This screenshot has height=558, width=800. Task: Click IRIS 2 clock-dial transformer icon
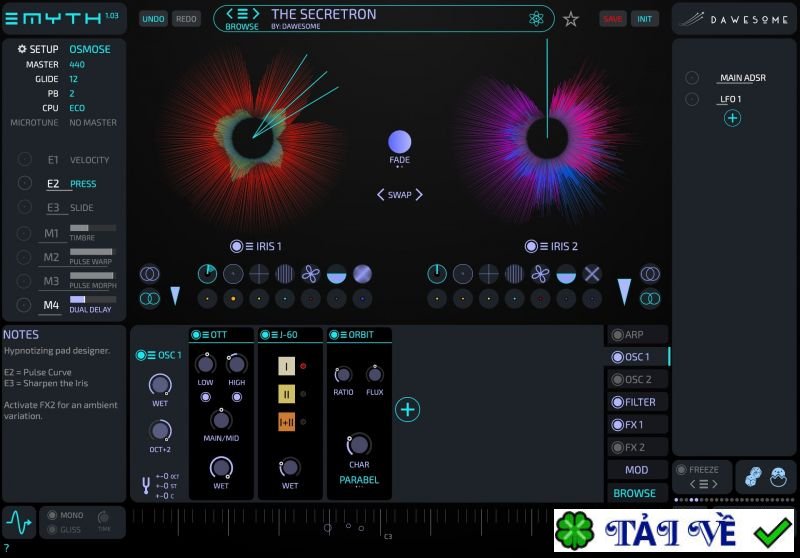[x=437, y=274]
